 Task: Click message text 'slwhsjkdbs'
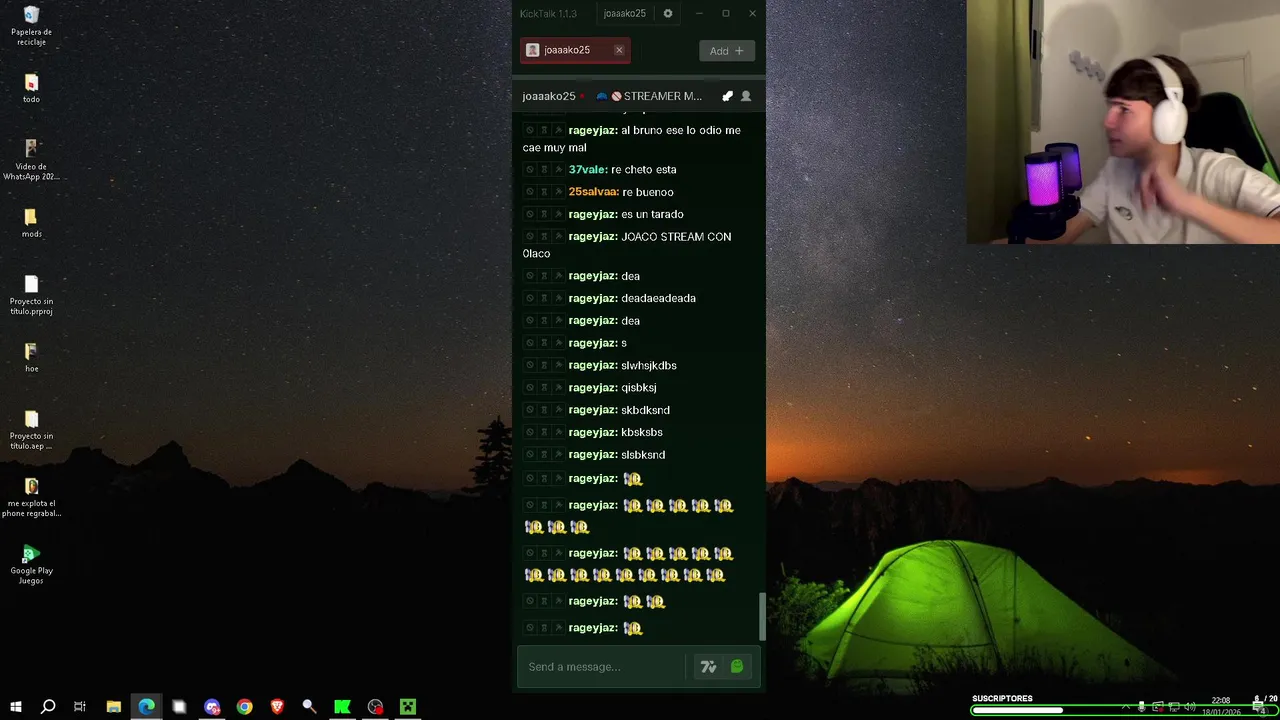click(x=649, y=365)
